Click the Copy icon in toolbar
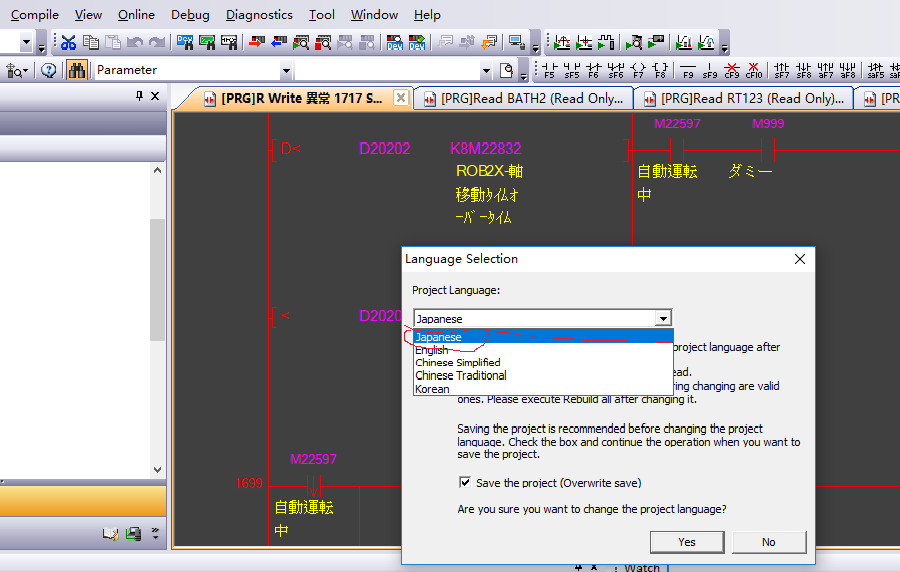Image resolution: width=900 pixels, height=572 pixels. click(x=90, y=42)
